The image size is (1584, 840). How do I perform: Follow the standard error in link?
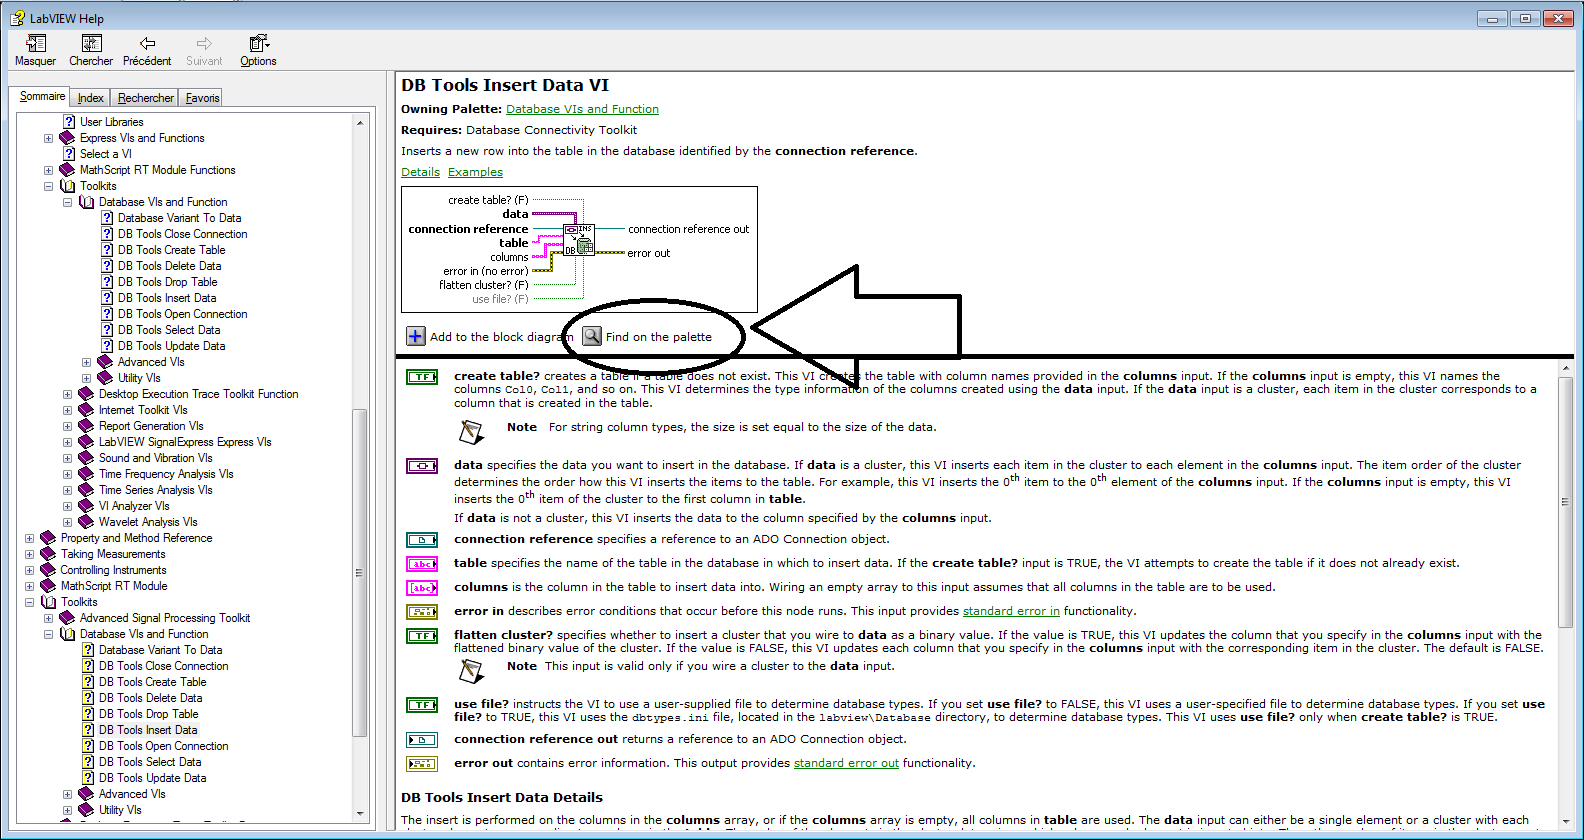1011,611
